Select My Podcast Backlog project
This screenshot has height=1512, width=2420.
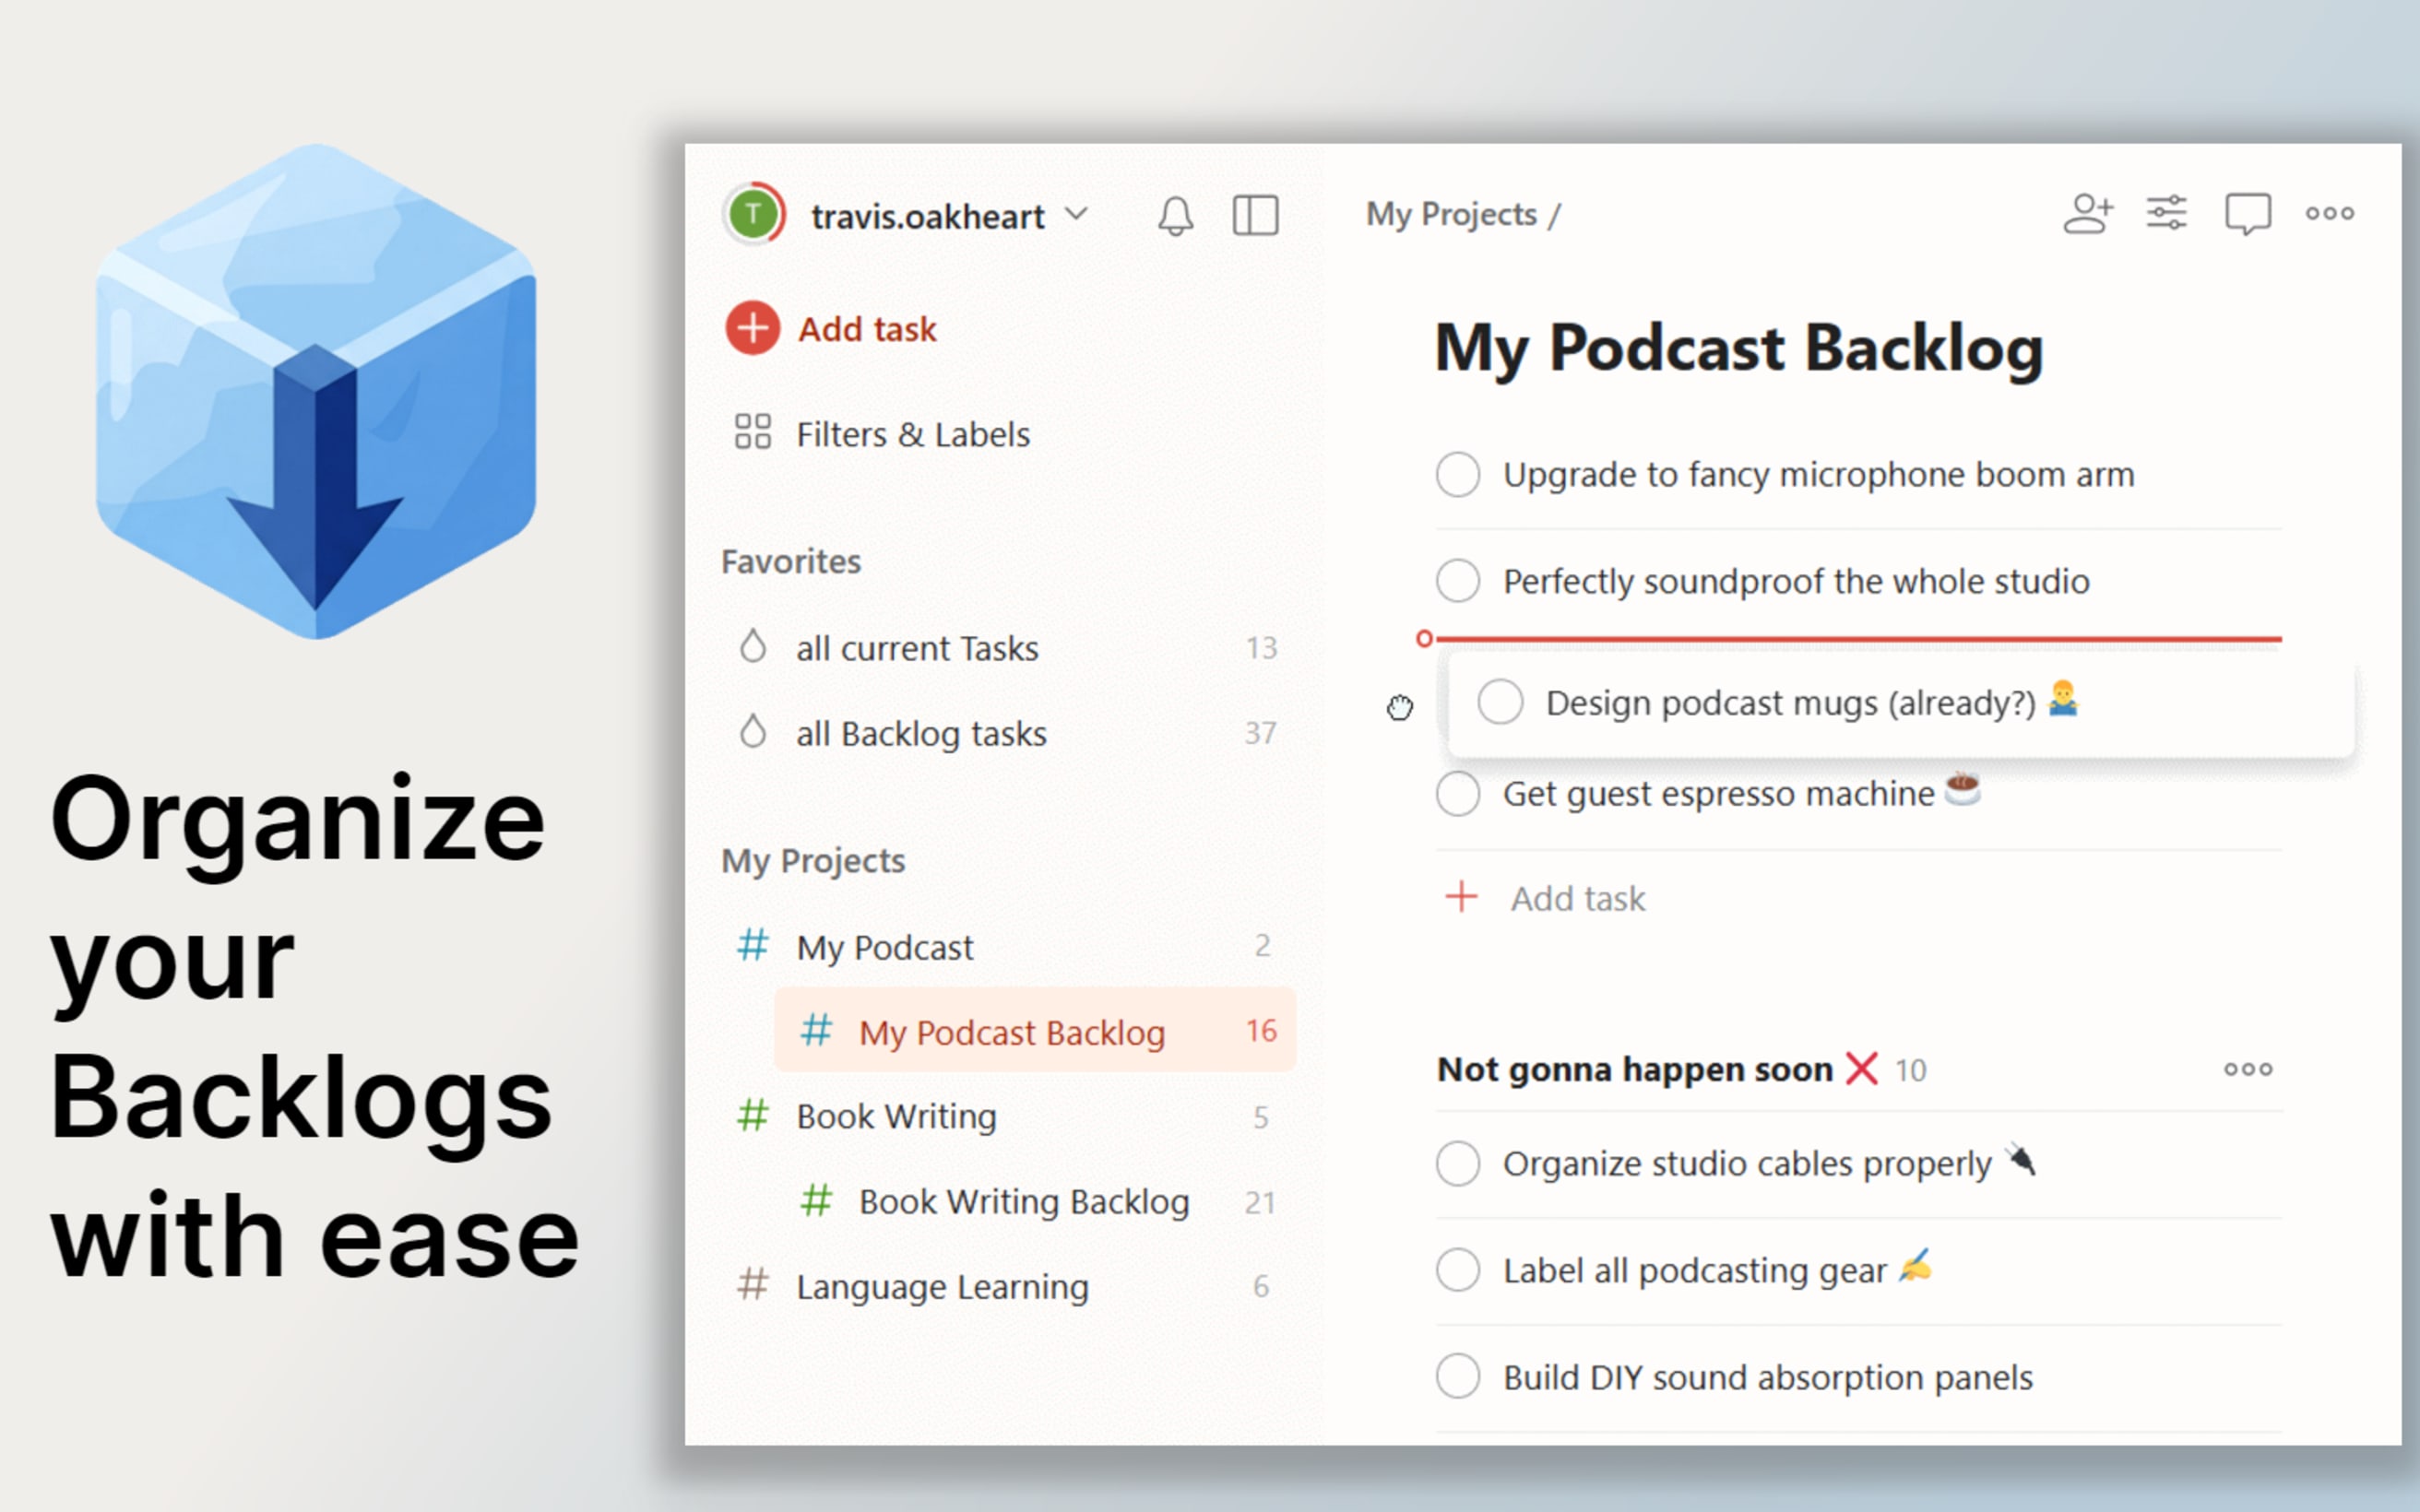(x=1035, y=1031)
